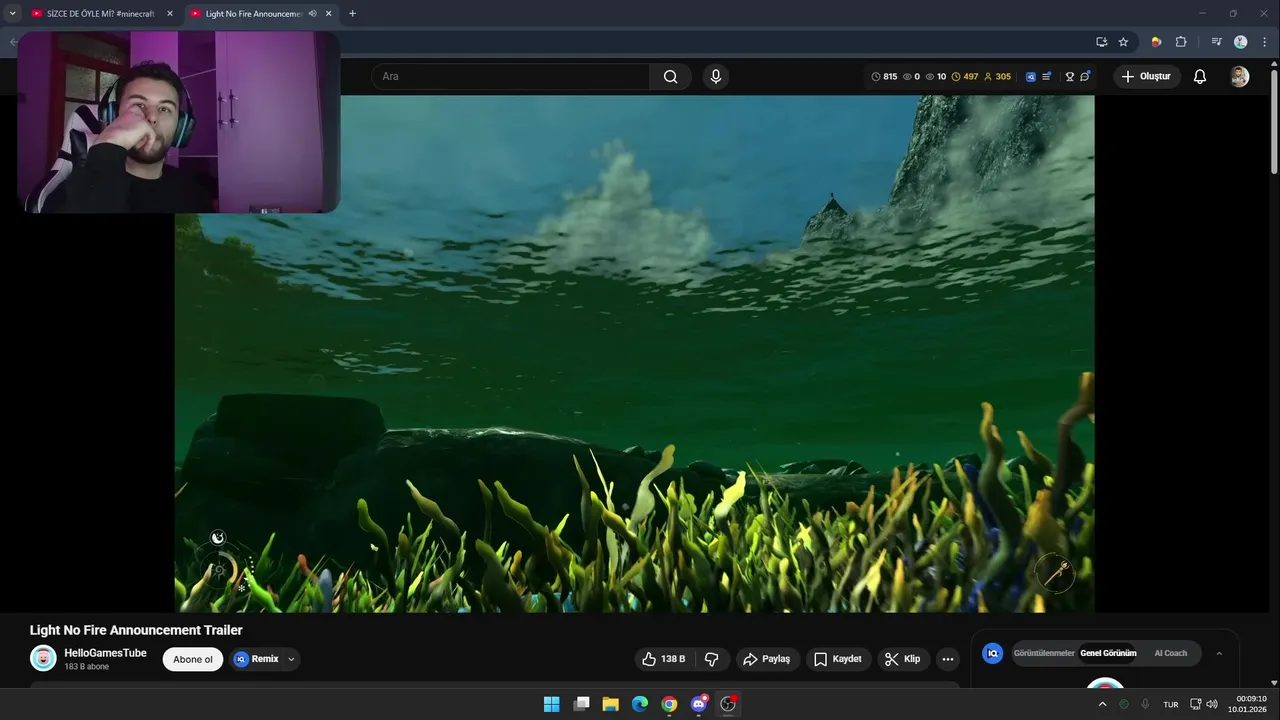The width and height of the screenshot is (1280, 720).
Task: Click the vidIQ logo in the side panel
Action: 993,653
